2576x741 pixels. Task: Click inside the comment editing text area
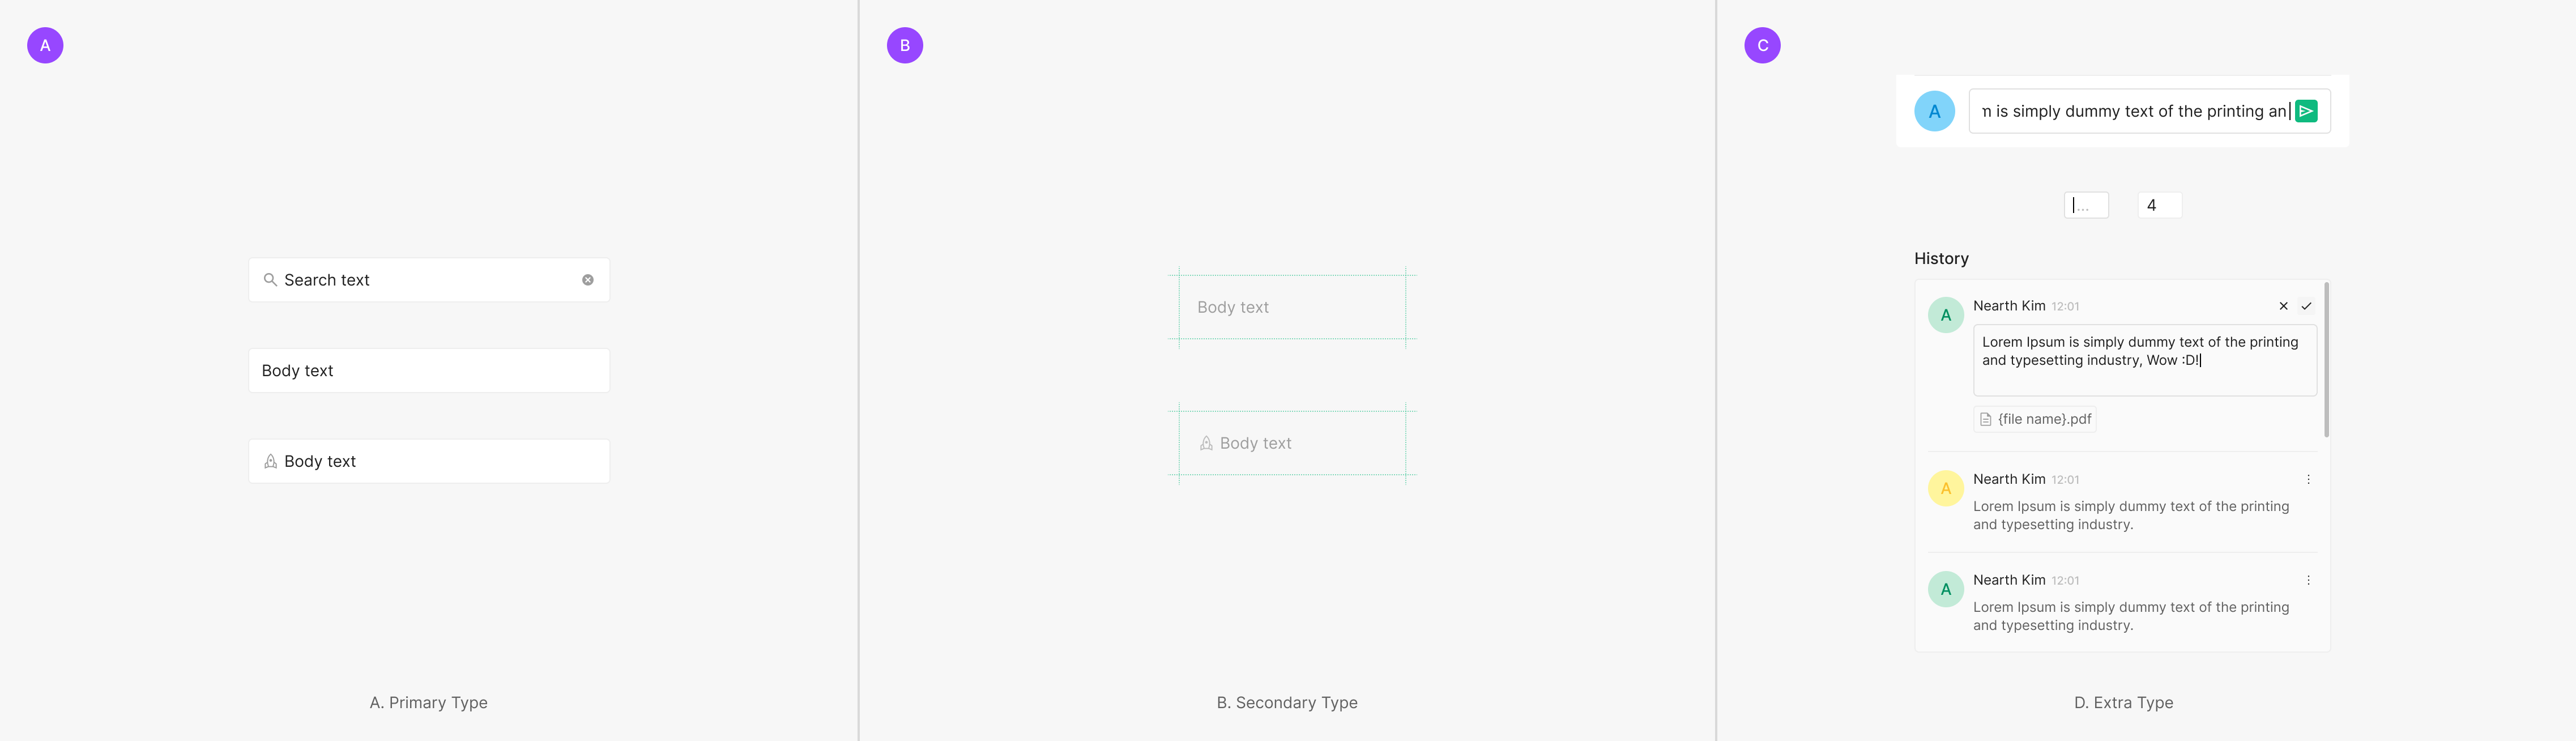[x=2144, y=360]
